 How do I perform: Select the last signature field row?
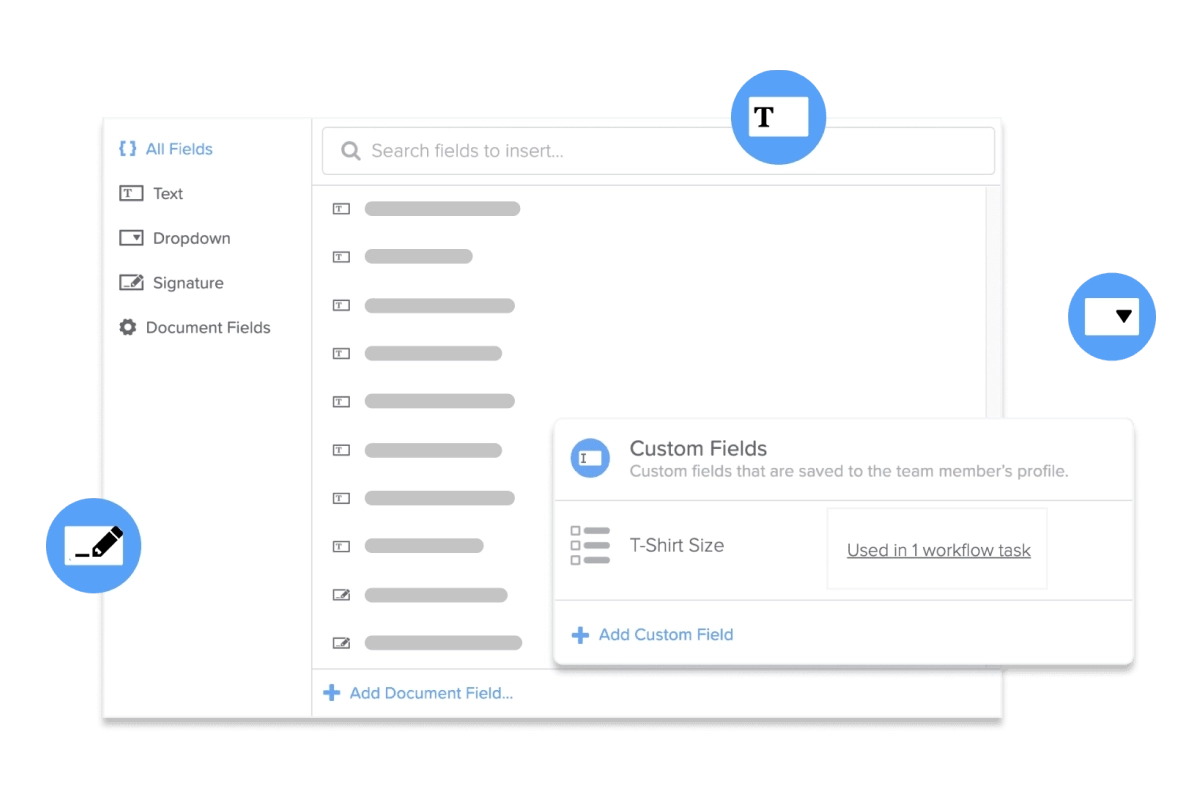(442, 643)
